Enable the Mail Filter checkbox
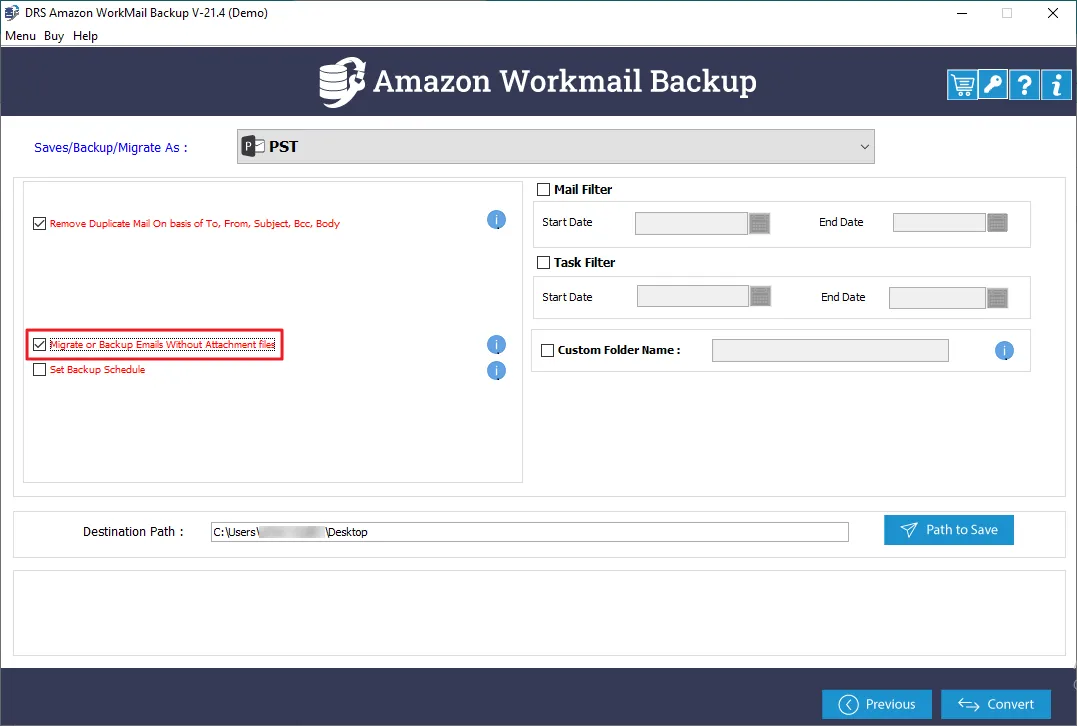The width and height of the screenshot is (1077, 726). tap(543, 190)
